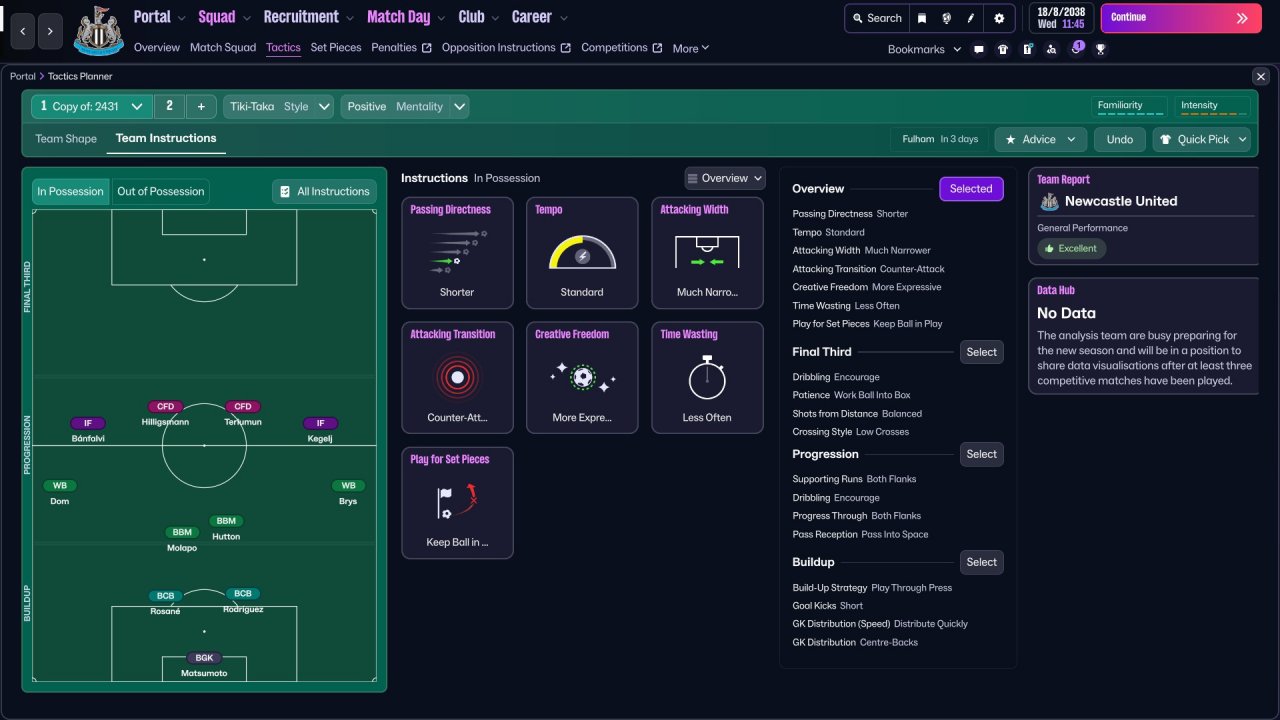Open the trophy shortcut icon
The width and height of the screenshot is (1280, 720).
pyautogui.click(x=1100, y=49)
